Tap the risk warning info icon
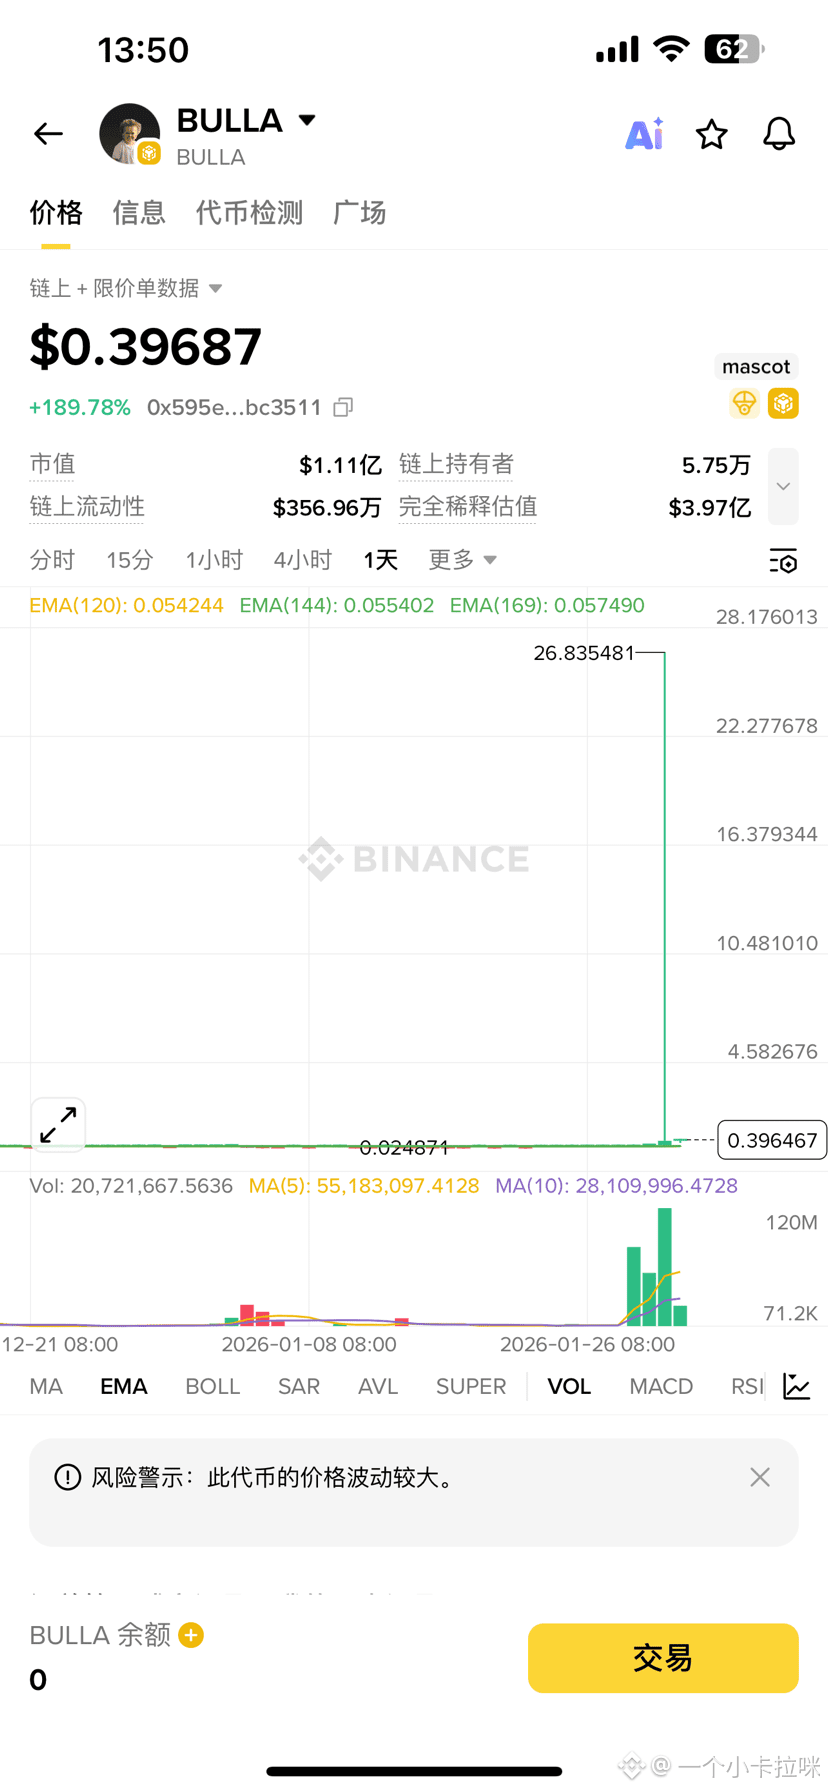Image resolution: width=828 pixels, height=1792 pixels. (x=67, y=1477)
